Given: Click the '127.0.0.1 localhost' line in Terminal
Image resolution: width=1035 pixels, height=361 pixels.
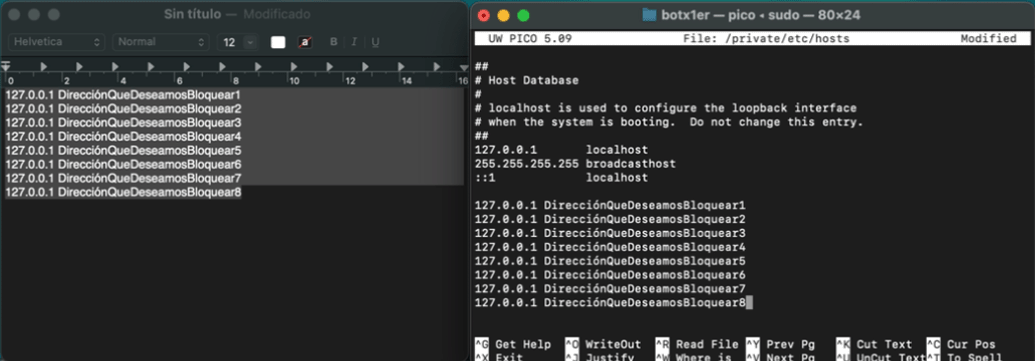Looking at the screenshot, I should (561, 150).
